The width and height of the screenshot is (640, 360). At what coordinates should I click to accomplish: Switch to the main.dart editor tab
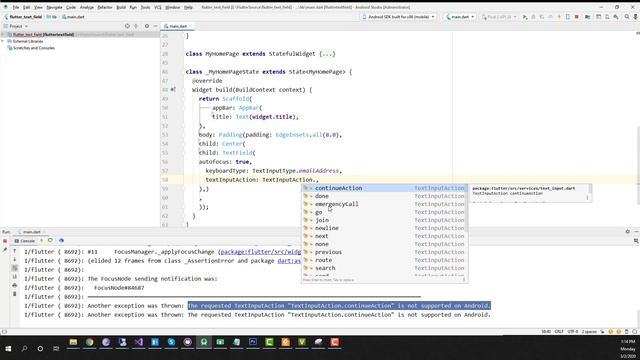click(x=178, y=26)
